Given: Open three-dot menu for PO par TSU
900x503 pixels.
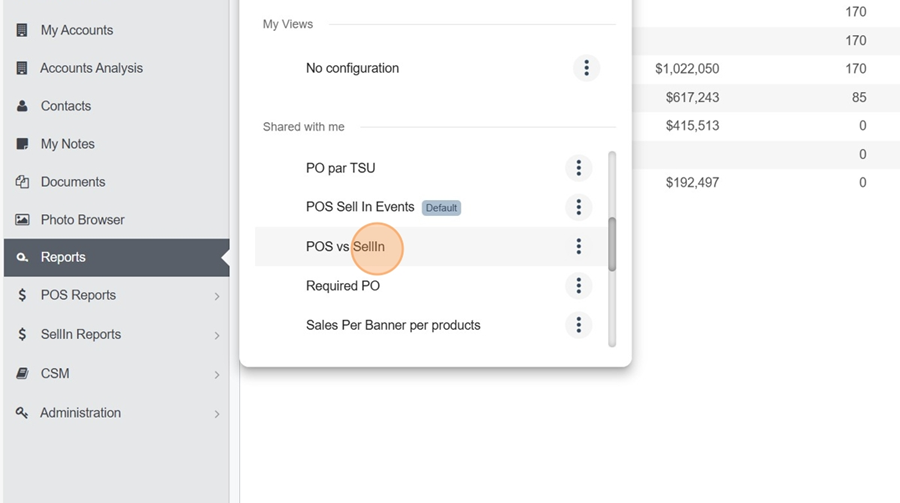Looking at the screenshot, I should click(579, 168).
